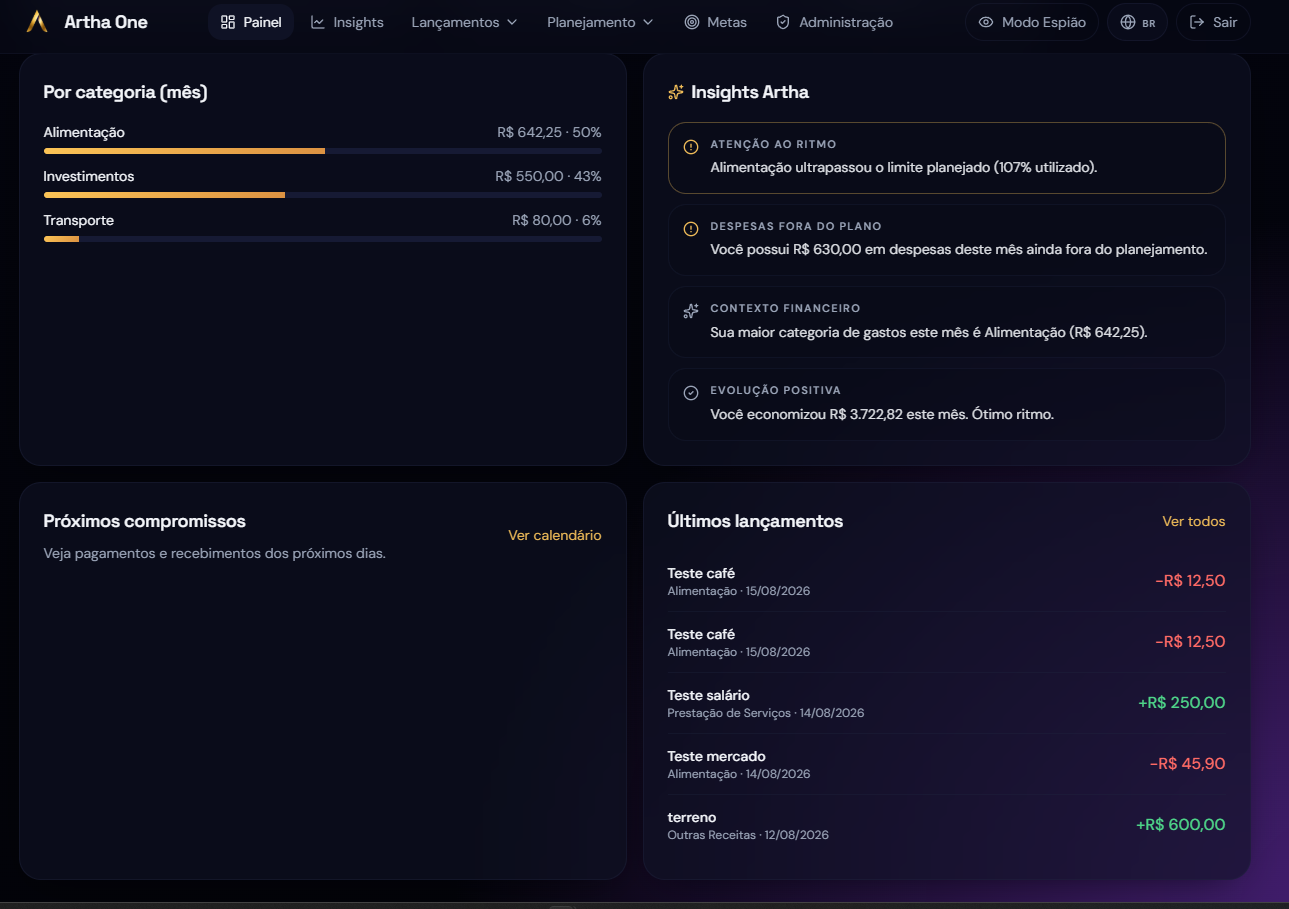Image resolution: width=1289 pixels, height=909 pixels.
Task: Click the Por categoria (mês) heading
Action: click(x=126, y=92)
